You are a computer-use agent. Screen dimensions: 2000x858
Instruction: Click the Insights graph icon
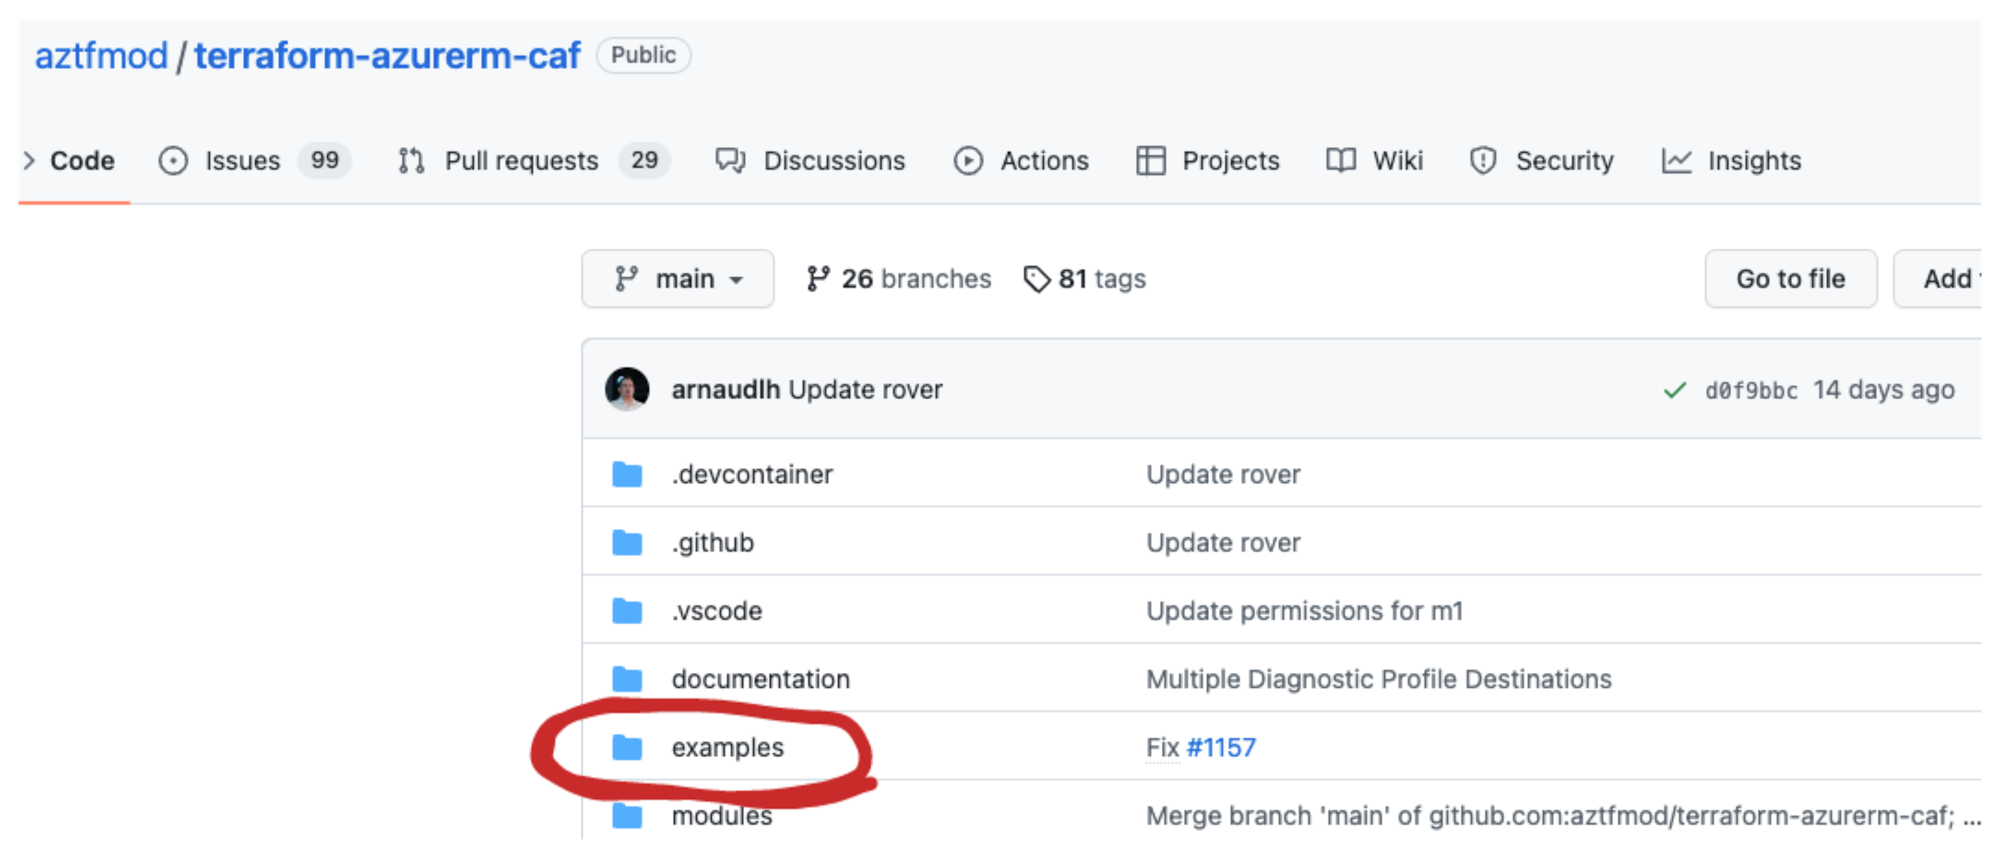[x=1675, y=160]
